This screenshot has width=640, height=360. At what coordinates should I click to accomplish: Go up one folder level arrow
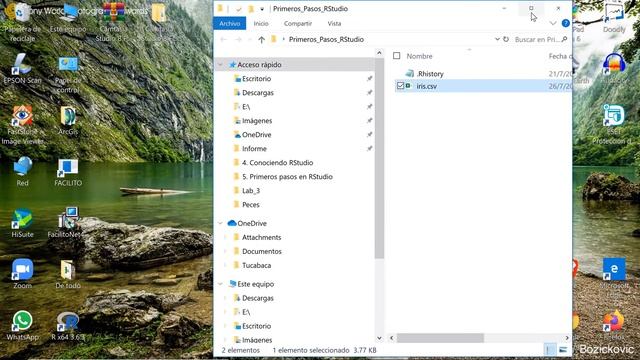(x=261, y=40)
